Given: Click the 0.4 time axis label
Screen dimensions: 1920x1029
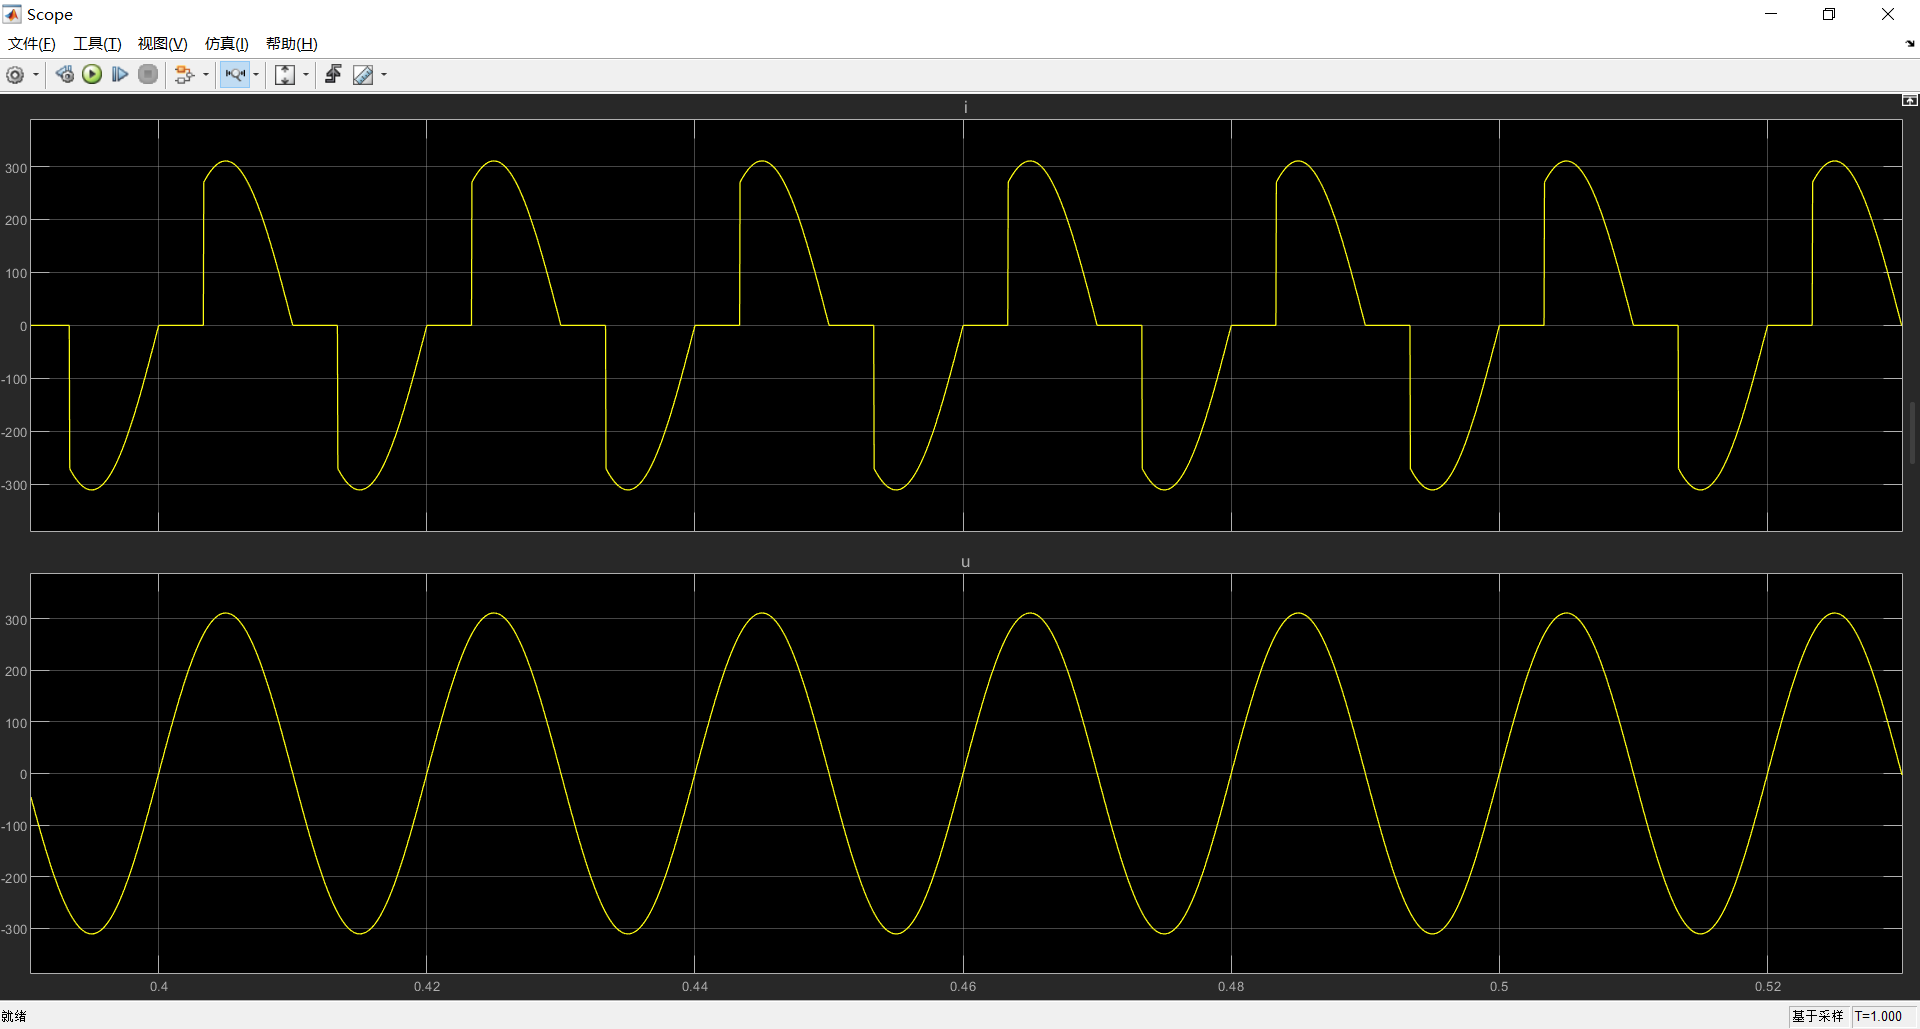Looking at the screenshot, I should [x=159, y=987].
